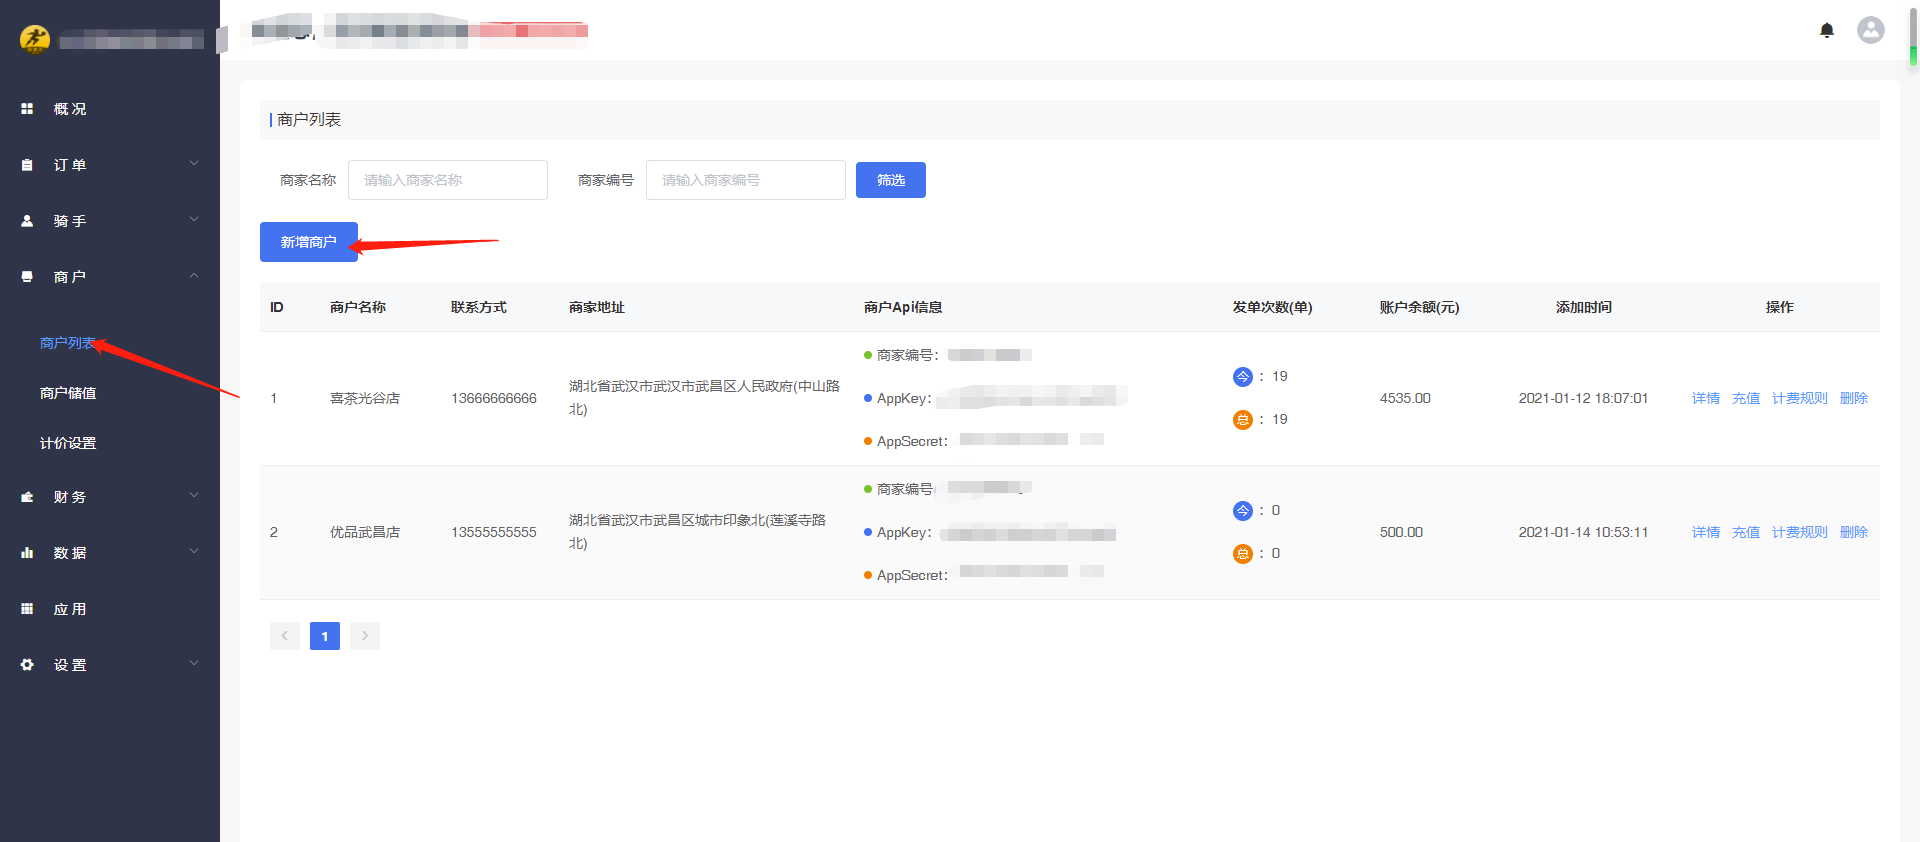Expand the 设置 settings menu chevron
Image resolution: width=1920 pixels, height=842 pixels.
pyautogui.click(x=194, y=664)
